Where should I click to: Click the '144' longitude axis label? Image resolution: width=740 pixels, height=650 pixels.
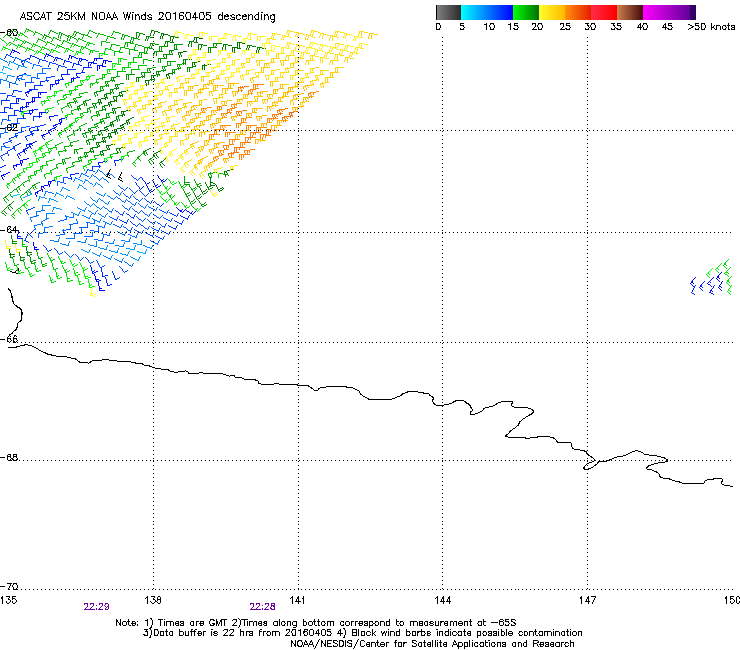click(442, 600)
